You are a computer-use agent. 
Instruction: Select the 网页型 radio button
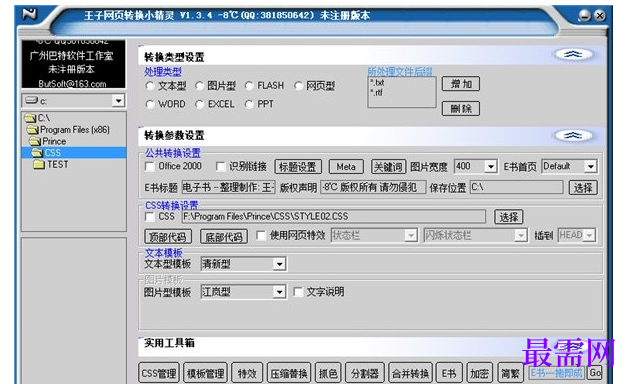coord(298,86)
